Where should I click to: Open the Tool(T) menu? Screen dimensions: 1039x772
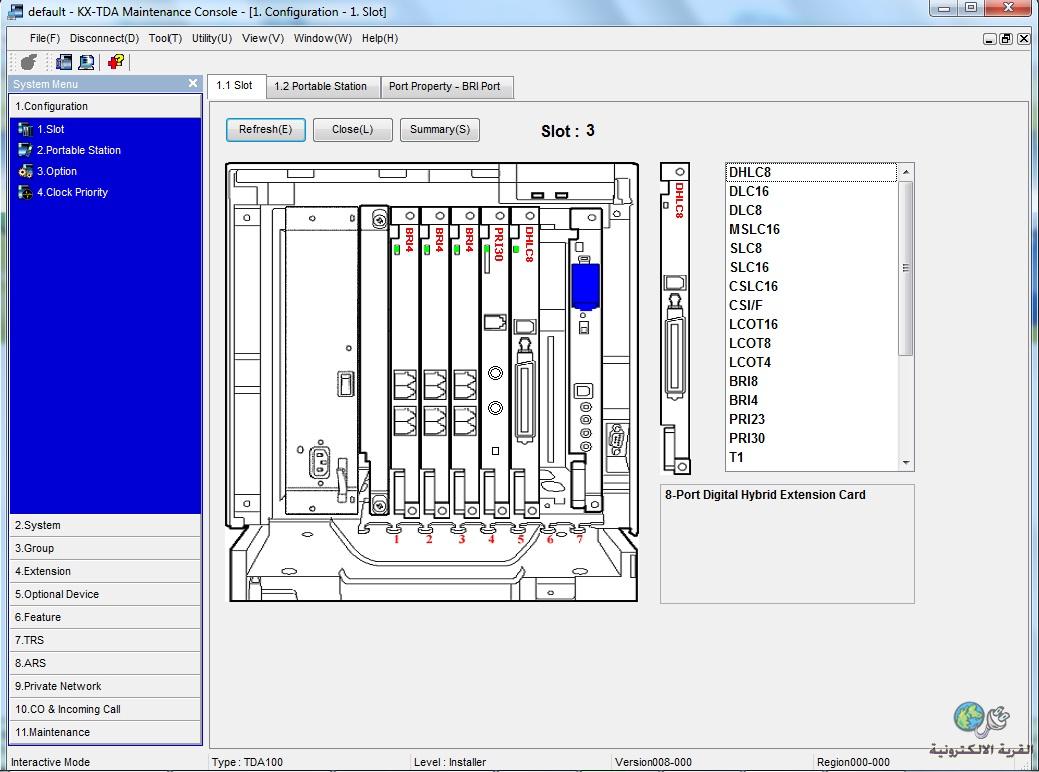tap(165, 38)
